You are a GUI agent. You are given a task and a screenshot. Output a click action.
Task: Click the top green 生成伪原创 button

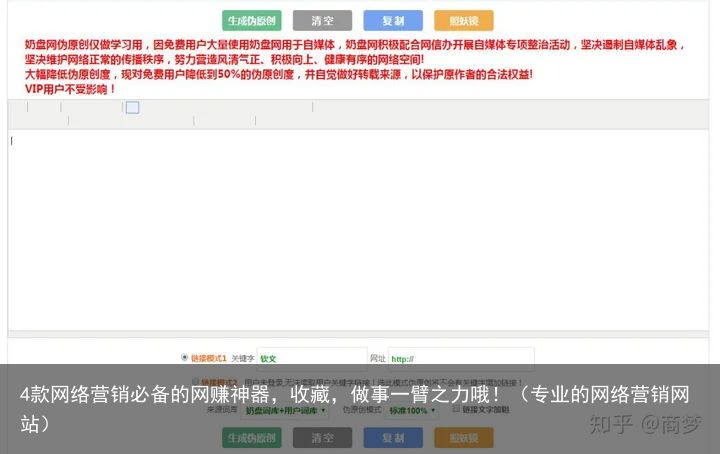pyautogui.click(x=252, y=21)
